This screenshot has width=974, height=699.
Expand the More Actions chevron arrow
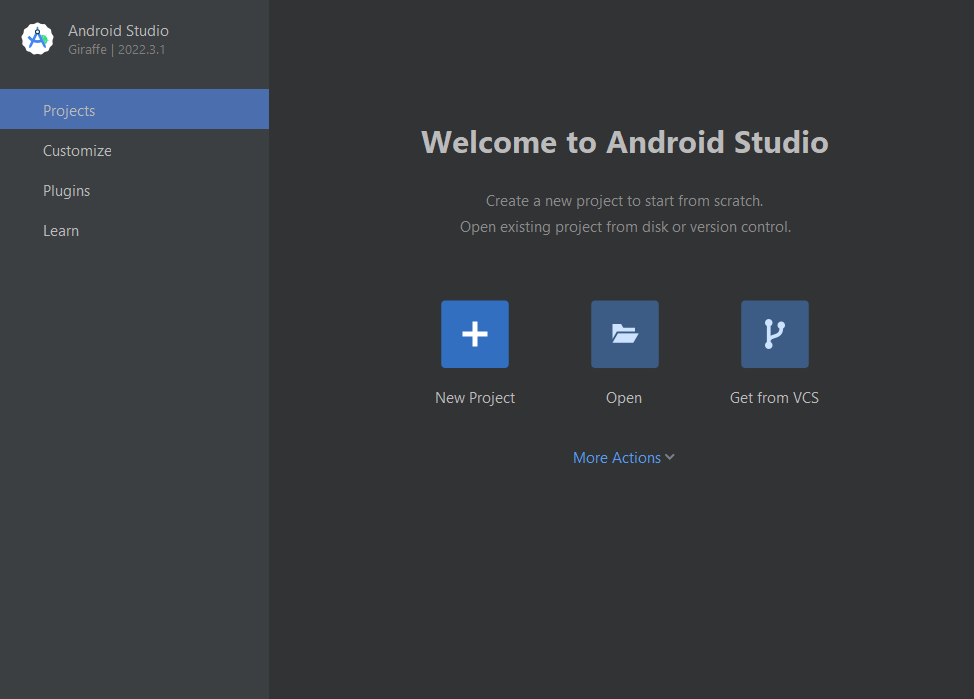(x=670, y=457)
